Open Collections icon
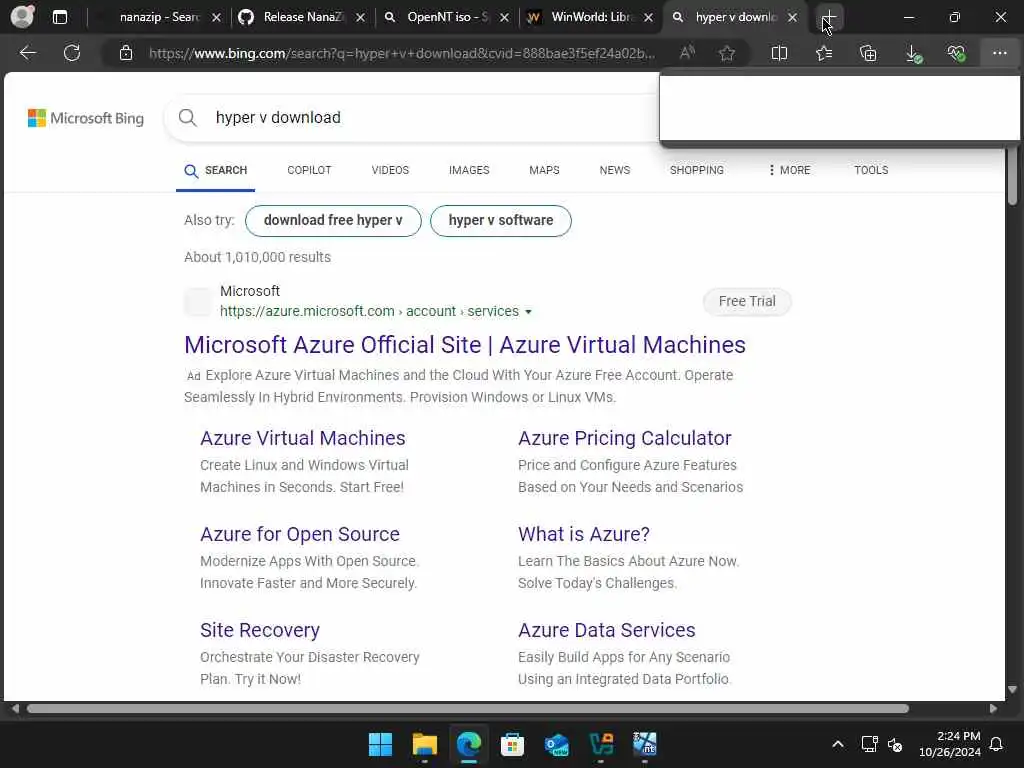This screenshot has height=768, width=1024. (x=868, y=53)
